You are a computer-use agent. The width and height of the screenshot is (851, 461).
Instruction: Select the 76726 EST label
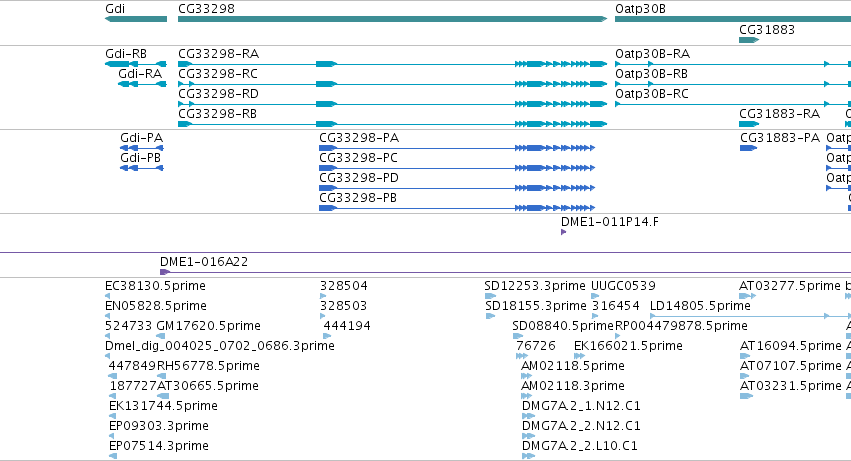[536, 346]
